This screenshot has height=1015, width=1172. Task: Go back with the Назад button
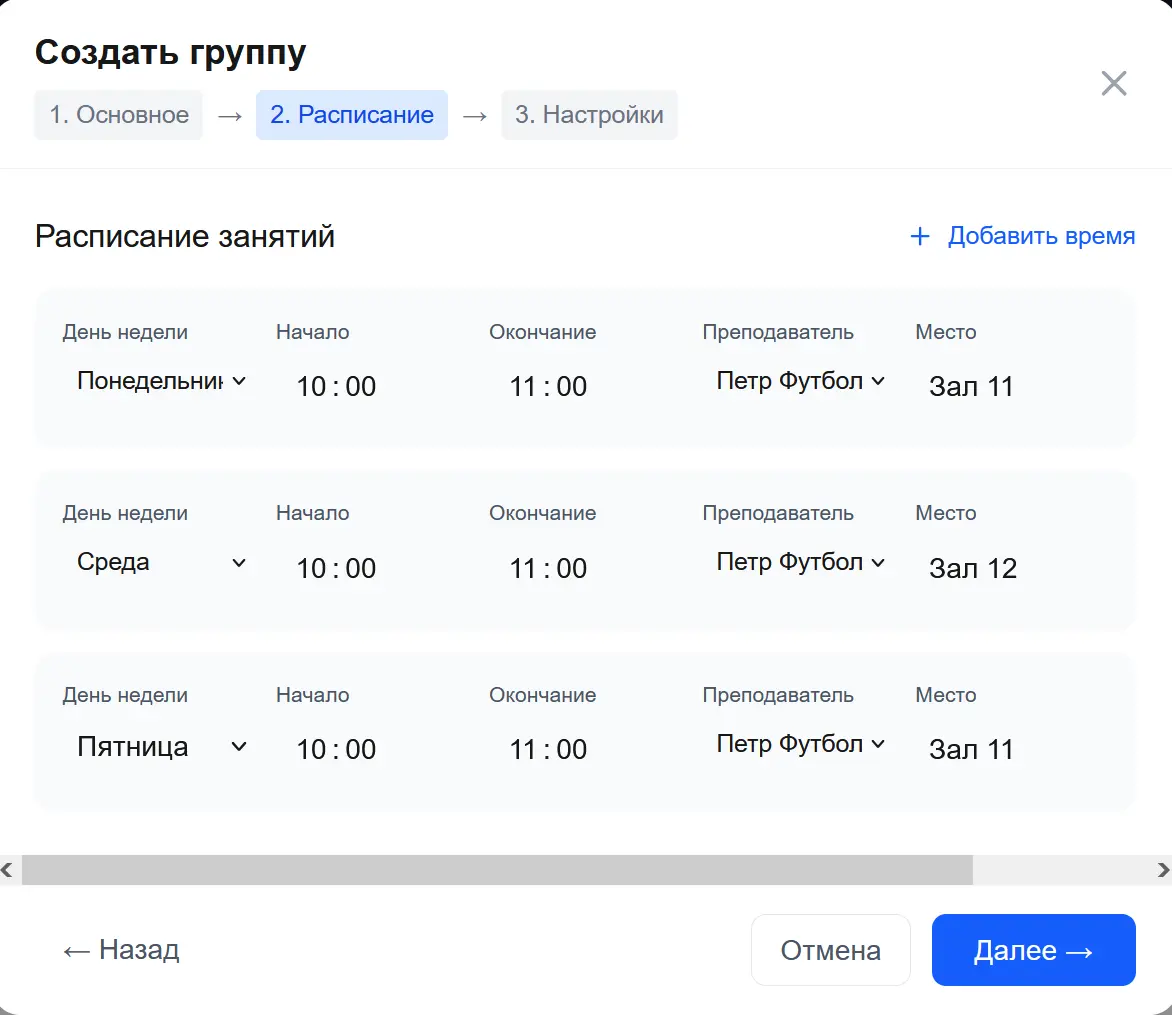coord(121,950)
